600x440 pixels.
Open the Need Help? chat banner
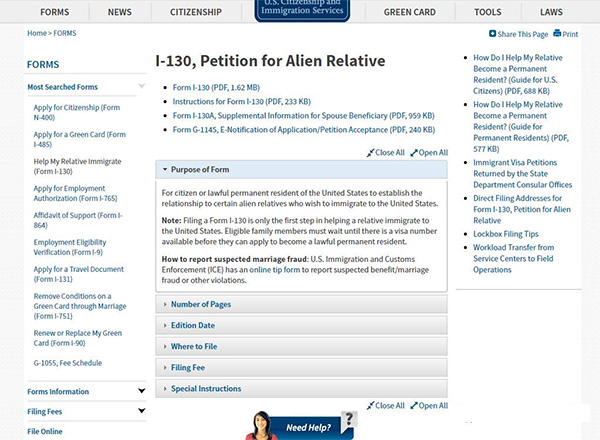pyautogui.click(x=300, y=425)
